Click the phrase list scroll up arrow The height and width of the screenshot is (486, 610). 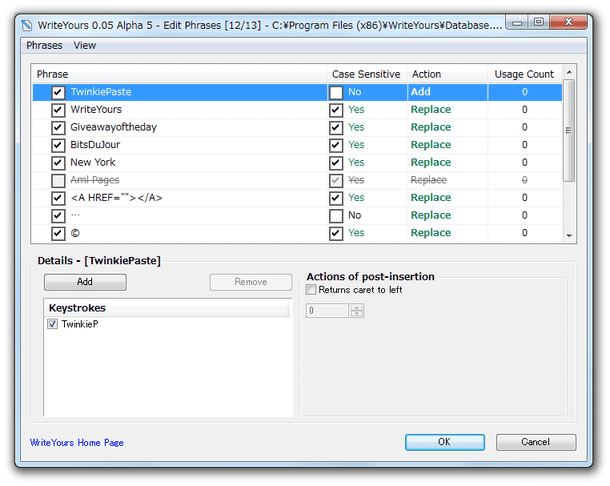pyautogui.click(x=569, y=72)
